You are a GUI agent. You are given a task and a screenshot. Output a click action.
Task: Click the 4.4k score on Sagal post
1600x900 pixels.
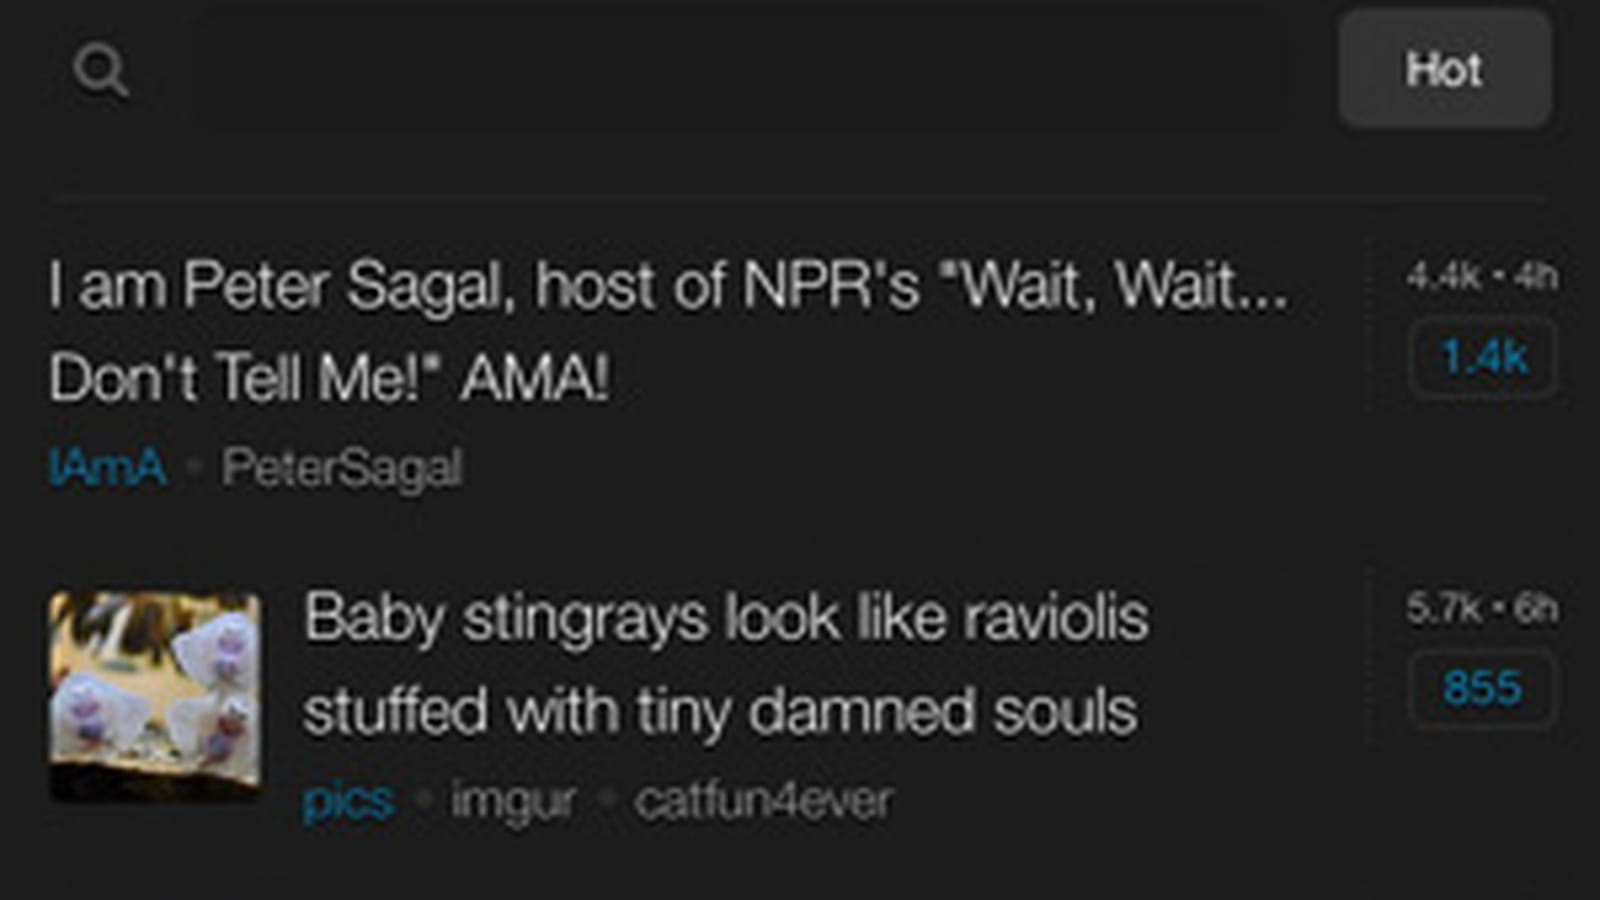[x=1443, y=276]
